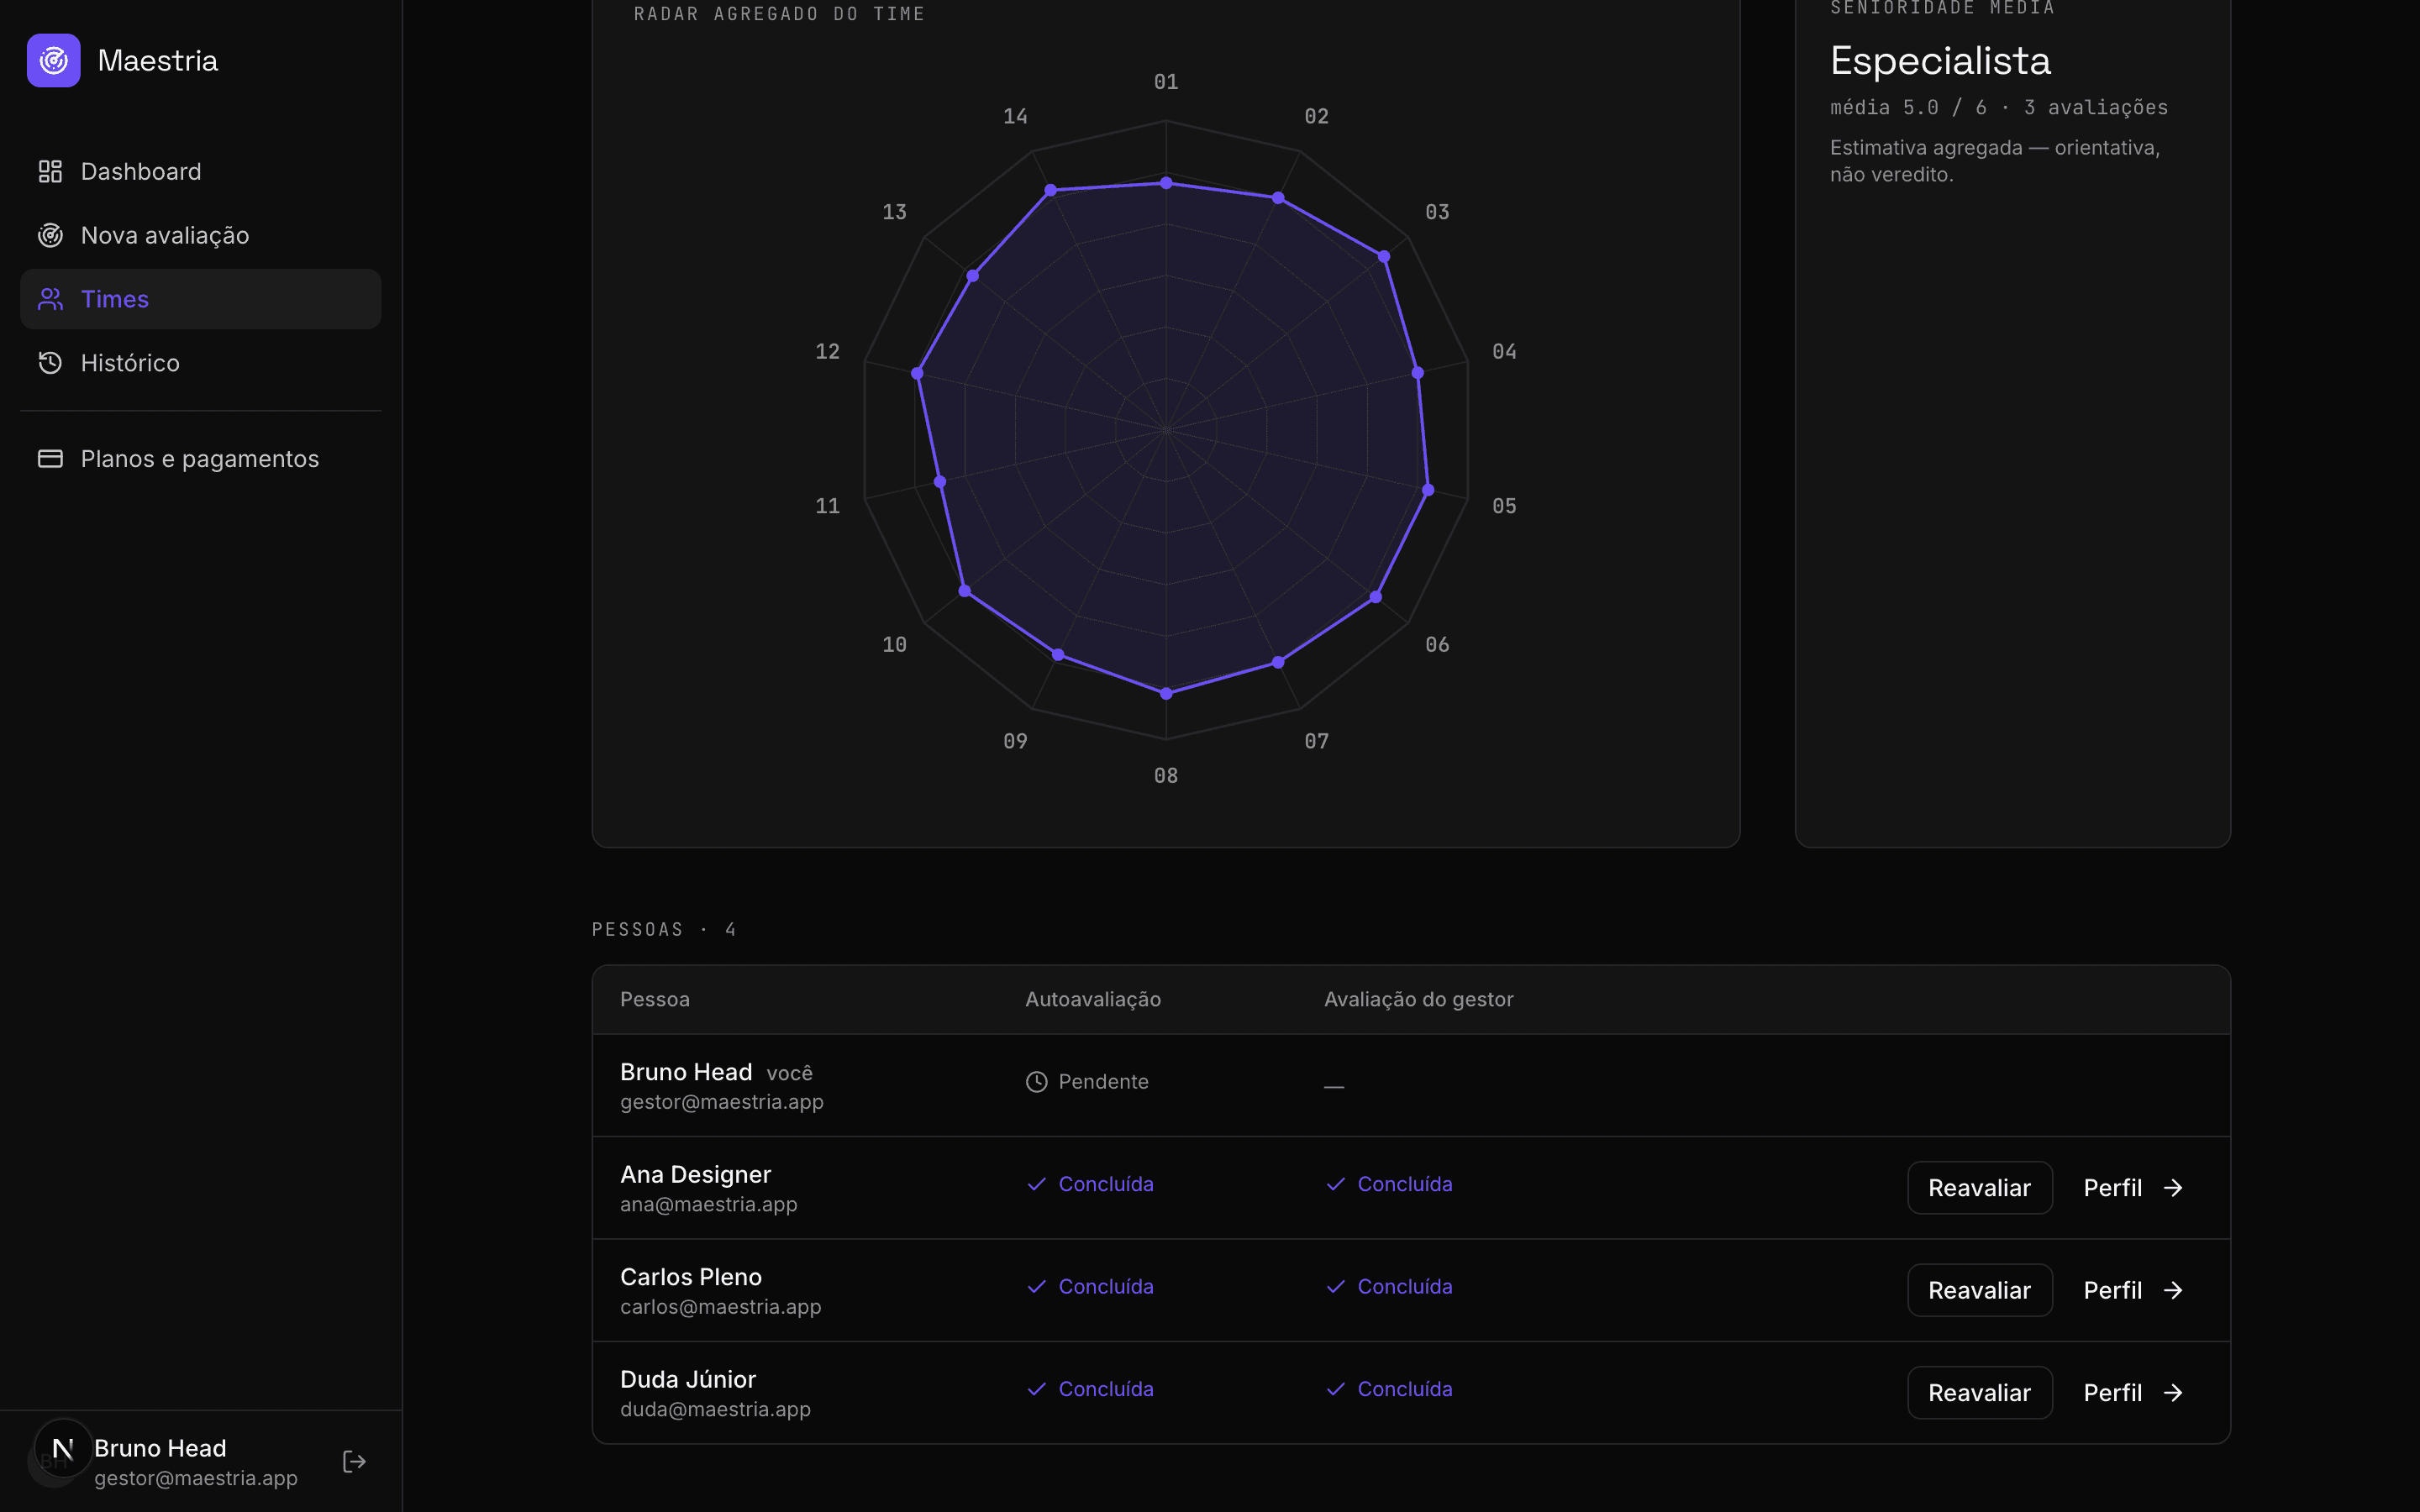Screen dimensions: 2420x1512
Task: Click Reavaliar in Duda Júnior's row
Action: 1979,1393
